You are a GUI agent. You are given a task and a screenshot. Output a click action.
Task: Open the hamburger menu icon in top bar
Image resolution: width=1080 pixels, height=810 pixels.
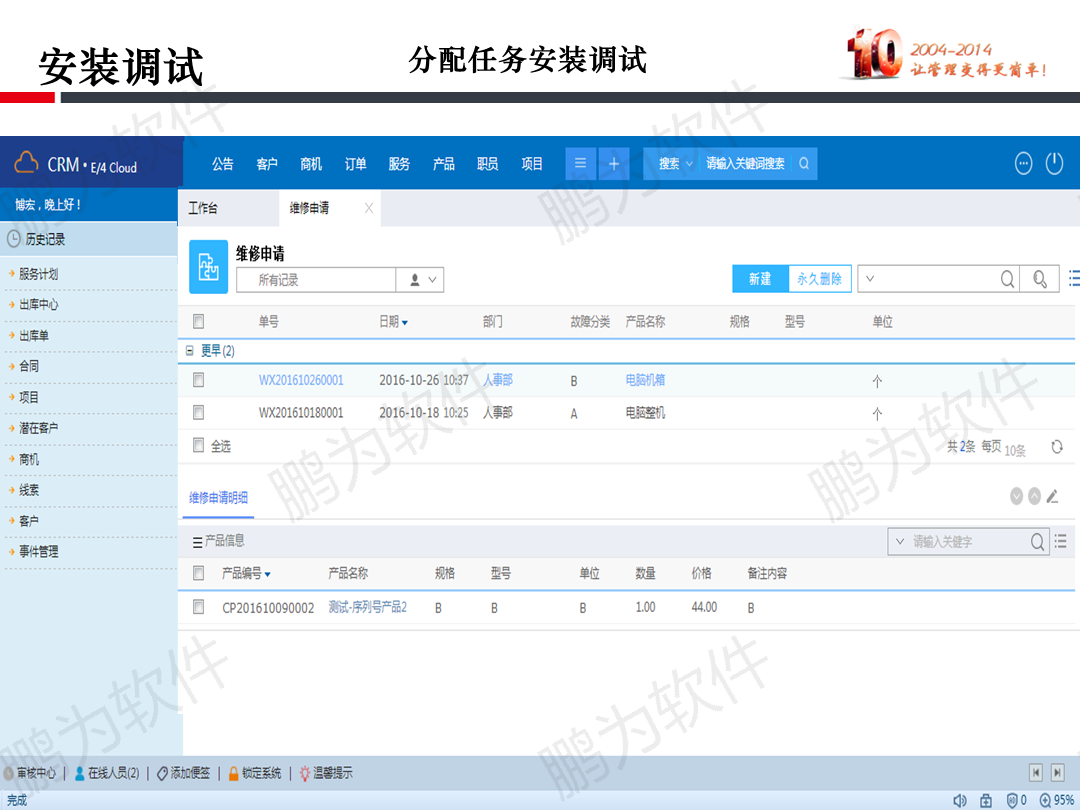tap(581, 163)
